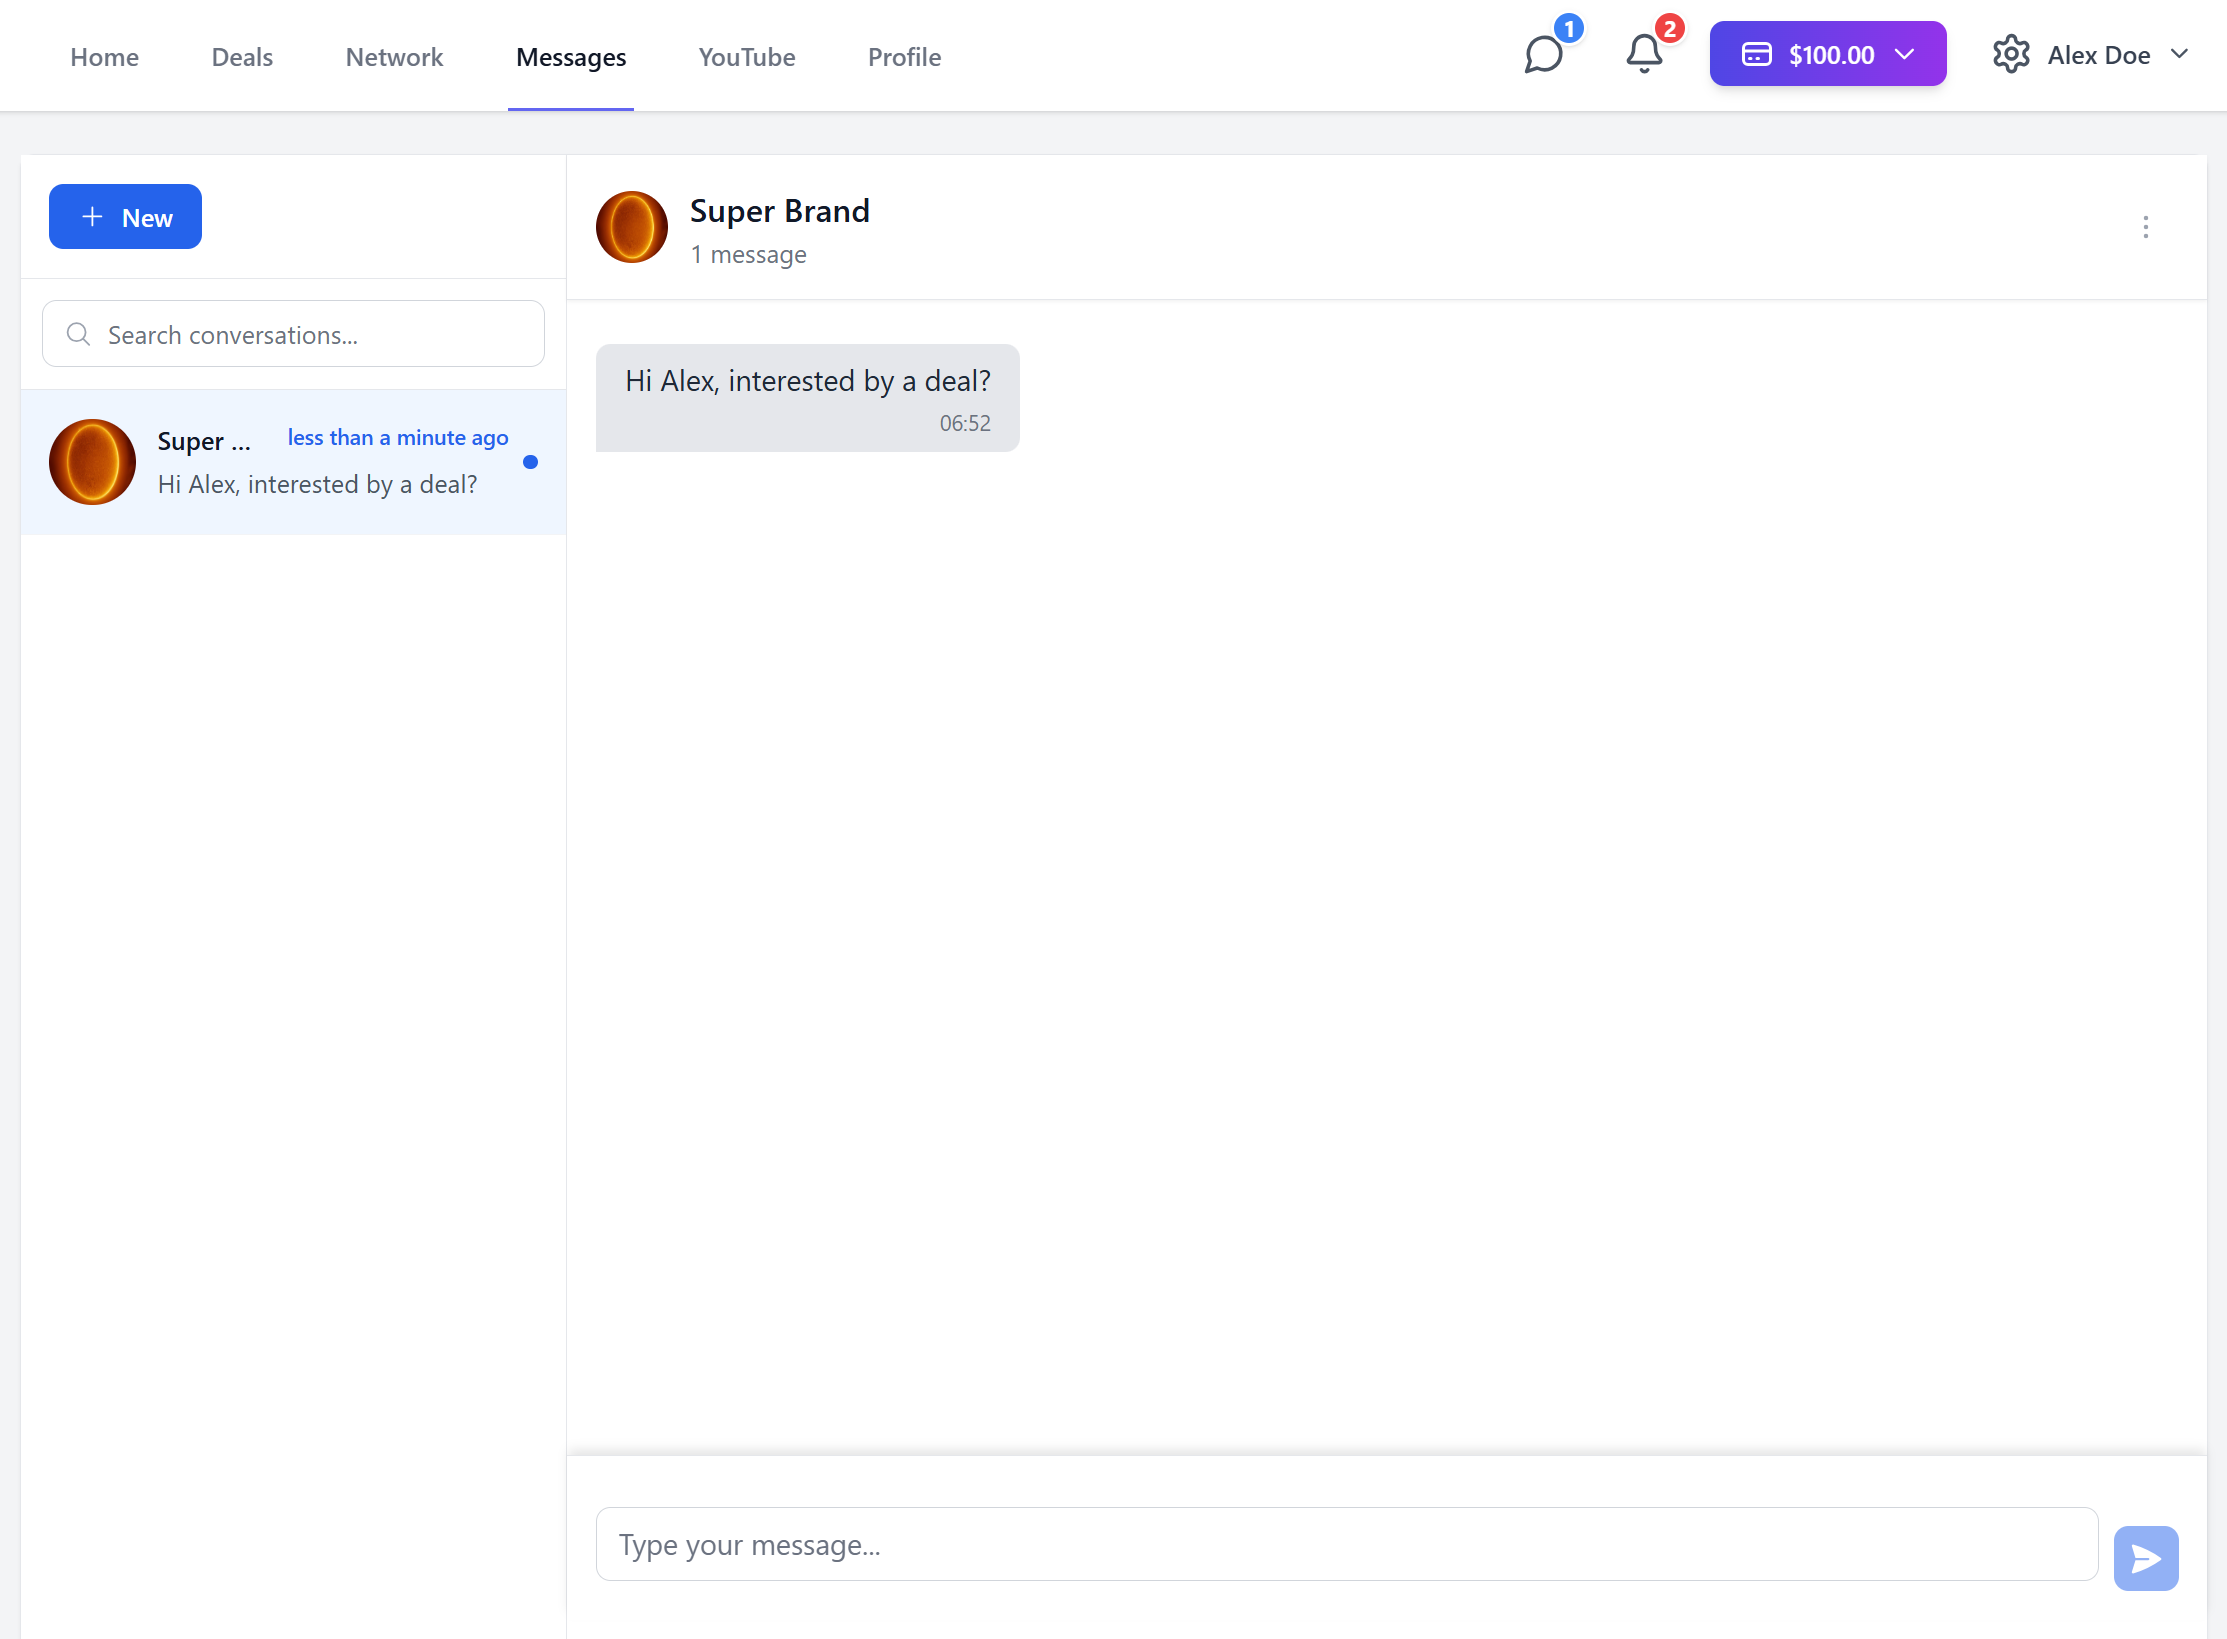Image resolution: width=2227 pixels, height=1639 pixels.
Task: Click the Type your message input
Action: pyautogui.click(x=1346, y=1545)
